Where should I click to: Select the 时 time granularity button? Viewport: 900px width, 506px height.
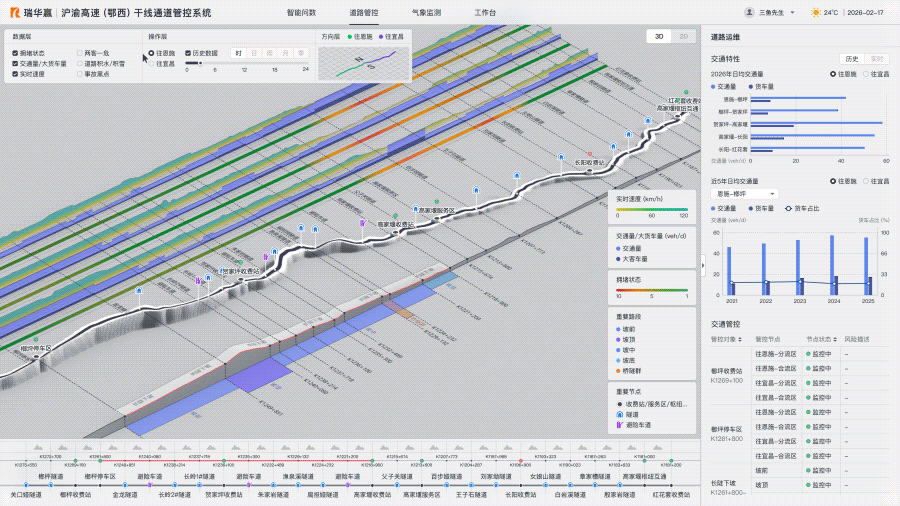pos(238,53)
